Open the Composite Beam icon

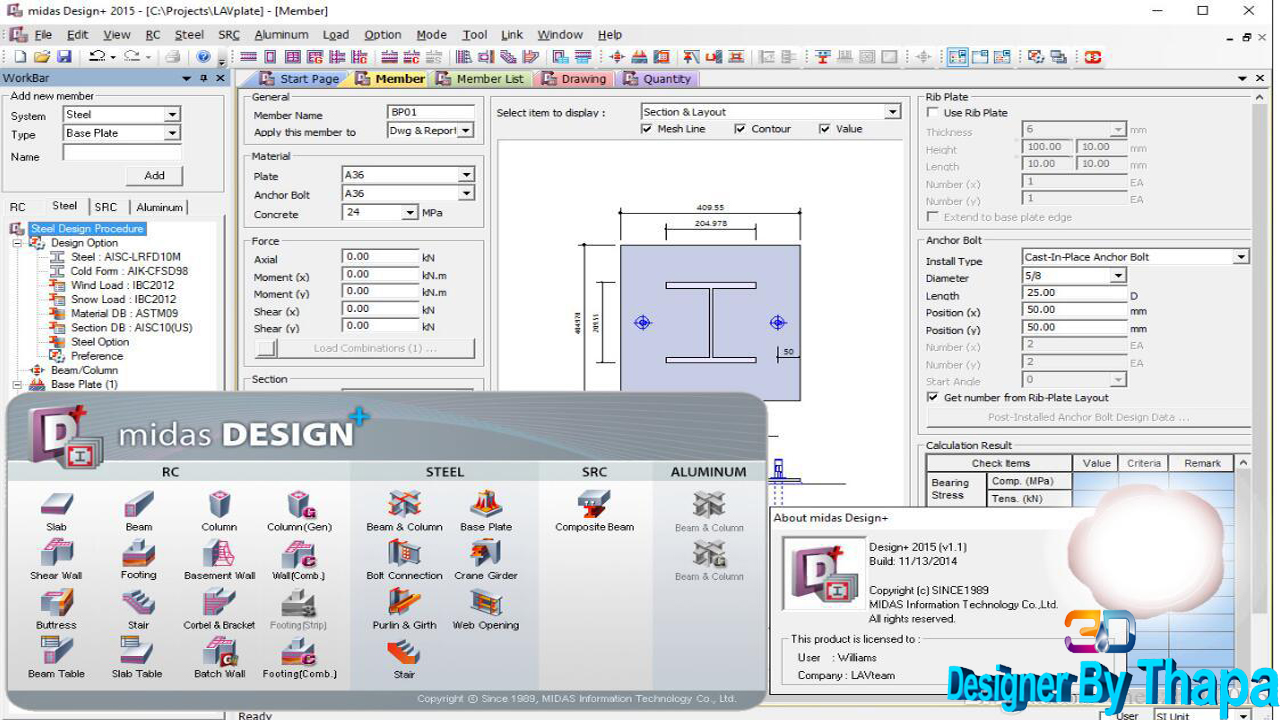coord(594,505)
